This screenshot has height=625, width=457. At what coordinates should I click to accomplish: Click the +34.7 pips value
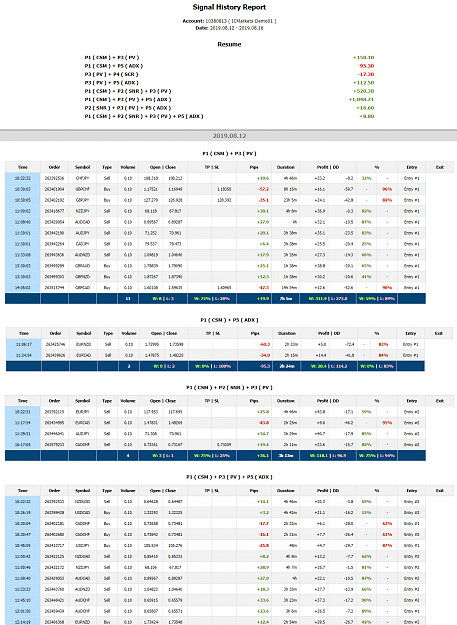pos(263,434)
